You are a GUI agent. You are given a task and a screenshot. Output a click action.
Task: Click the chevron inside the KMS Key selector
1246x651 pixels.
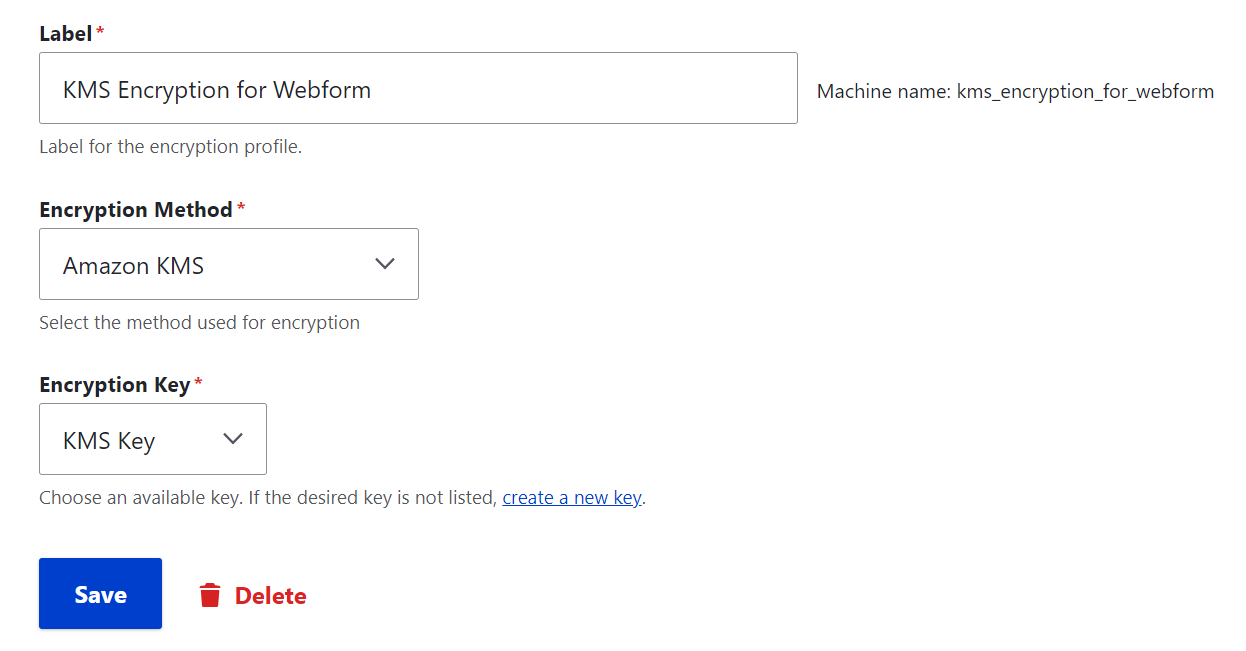[232, 438]
